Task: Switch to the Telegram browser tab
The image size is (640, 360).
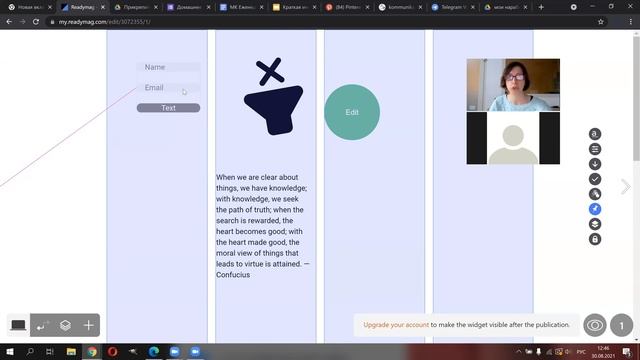Action: pos(452,7)
